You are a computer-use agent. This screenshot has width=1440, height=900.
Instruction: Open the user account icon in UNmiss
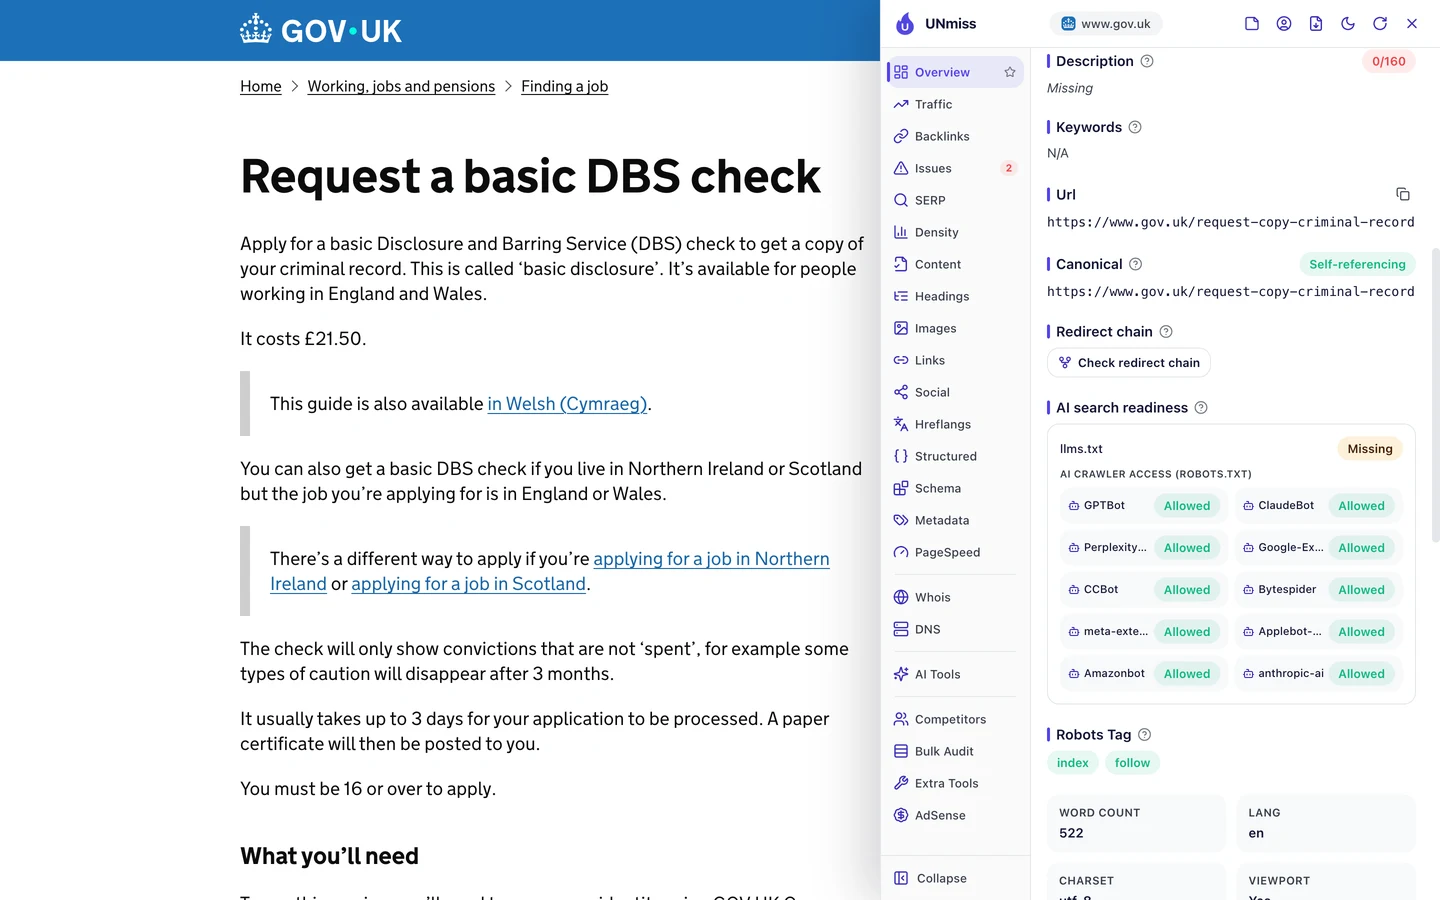[1284, 24]
